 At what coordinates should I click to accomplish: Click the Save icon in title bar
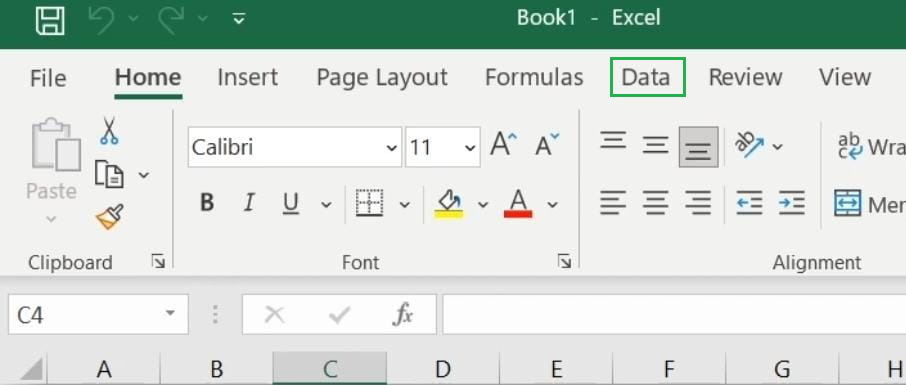50,20
